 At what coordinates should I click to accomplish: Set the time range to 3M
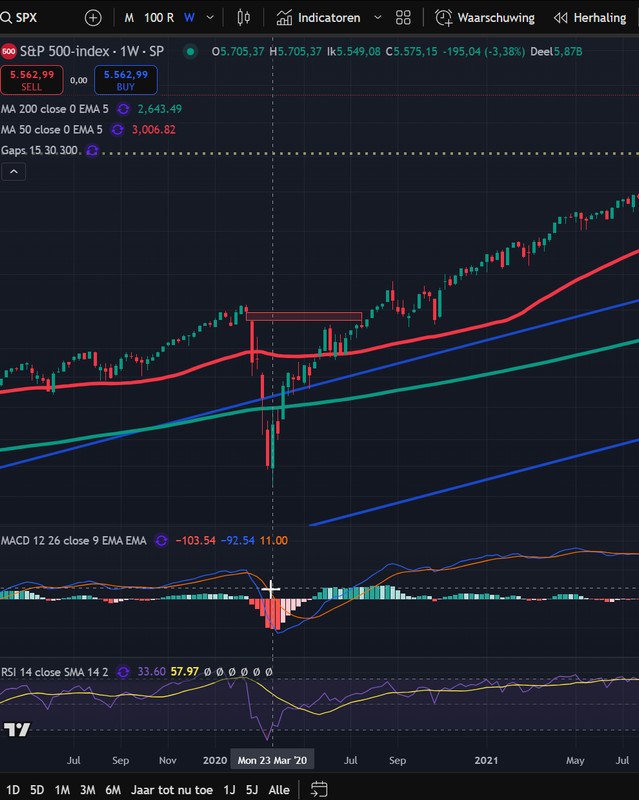point(88,790)
